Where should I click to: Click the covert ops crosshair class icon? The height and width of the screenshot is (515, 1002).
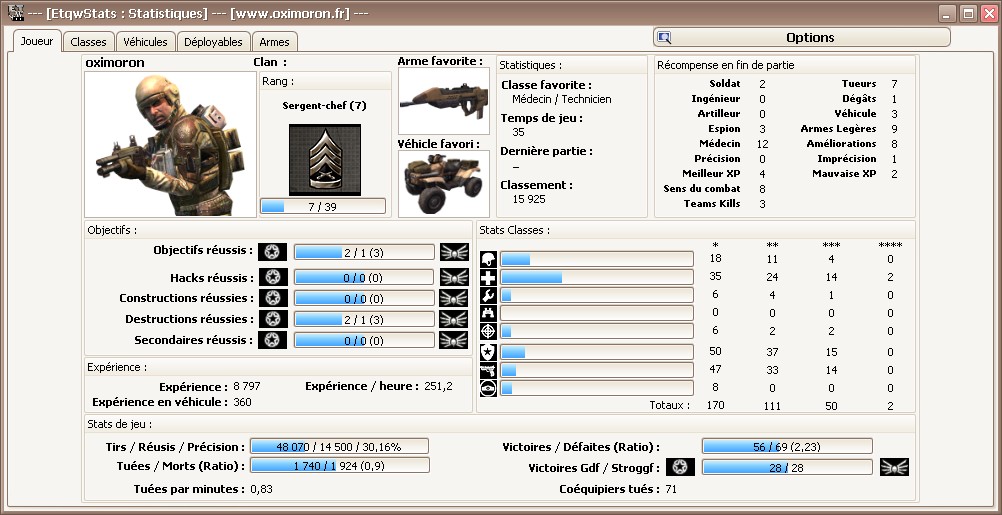pyautogui.click(x=488, y=331)
